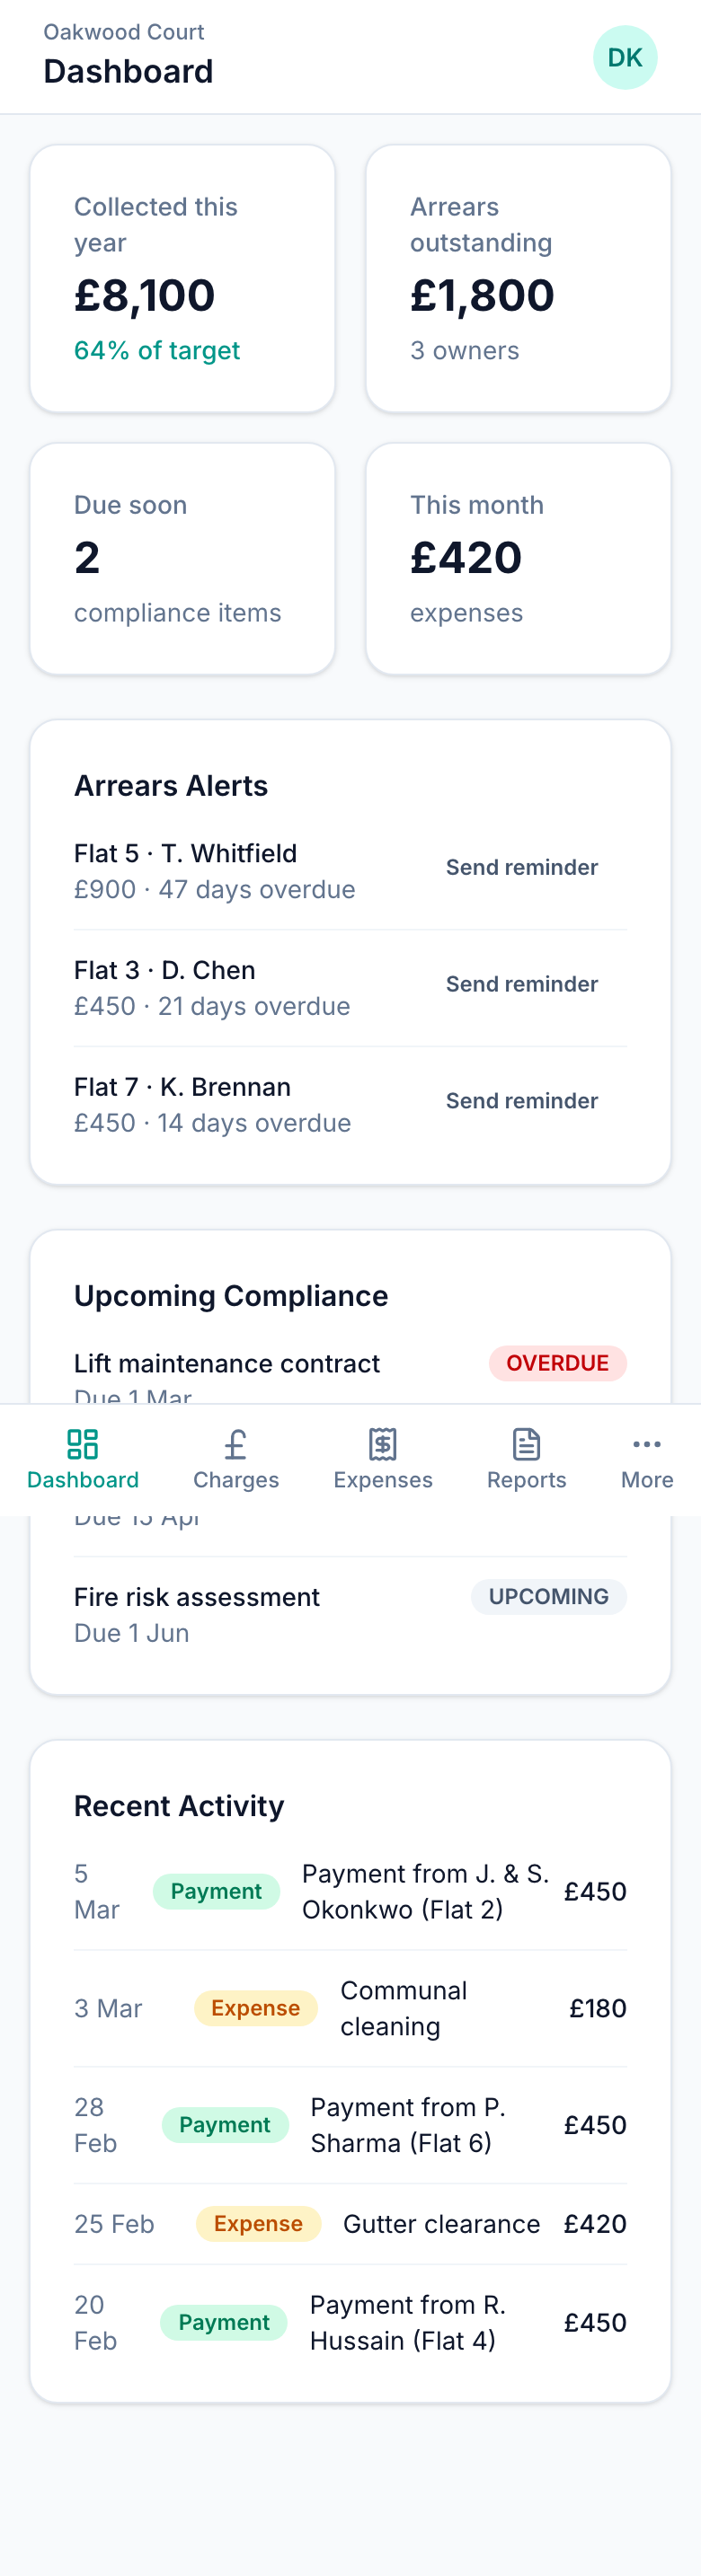Send reminder to K. Brennan Flat 7

[521, 1101]
